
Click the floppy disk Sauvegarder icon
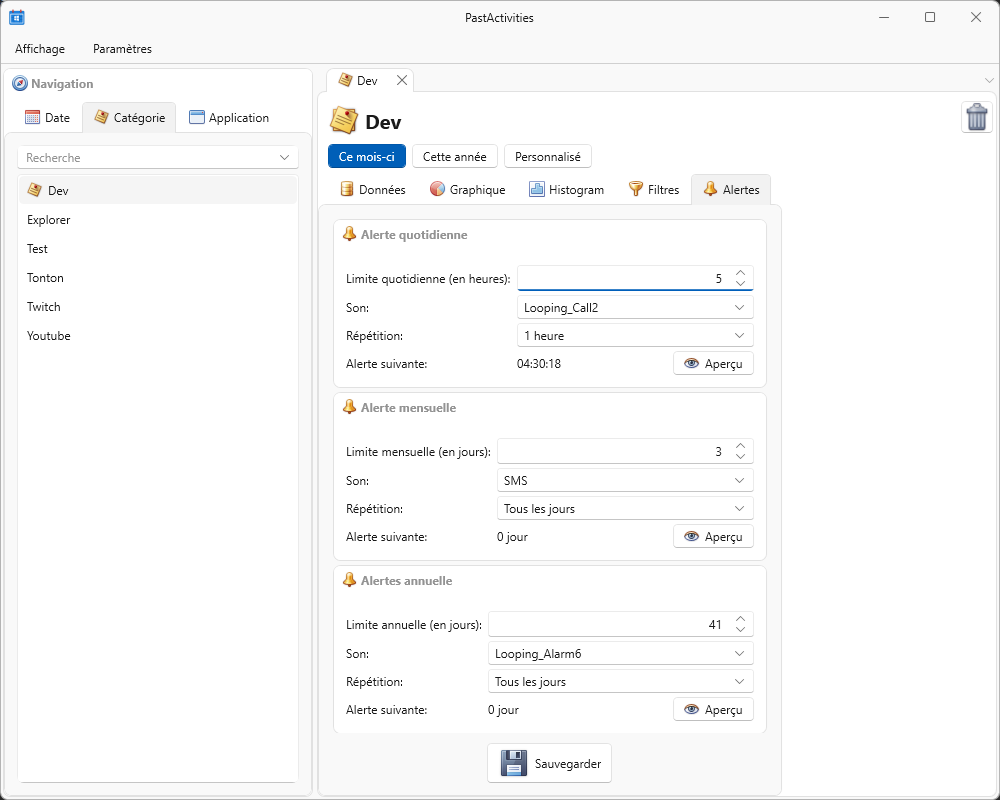514,763
